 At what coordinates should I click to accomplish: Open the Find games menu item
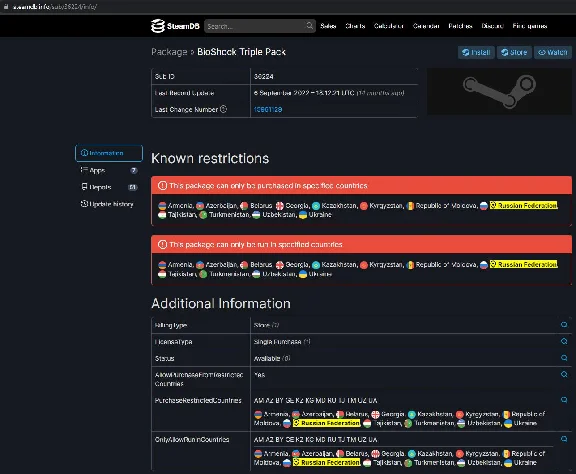click(x=530, y=26)
